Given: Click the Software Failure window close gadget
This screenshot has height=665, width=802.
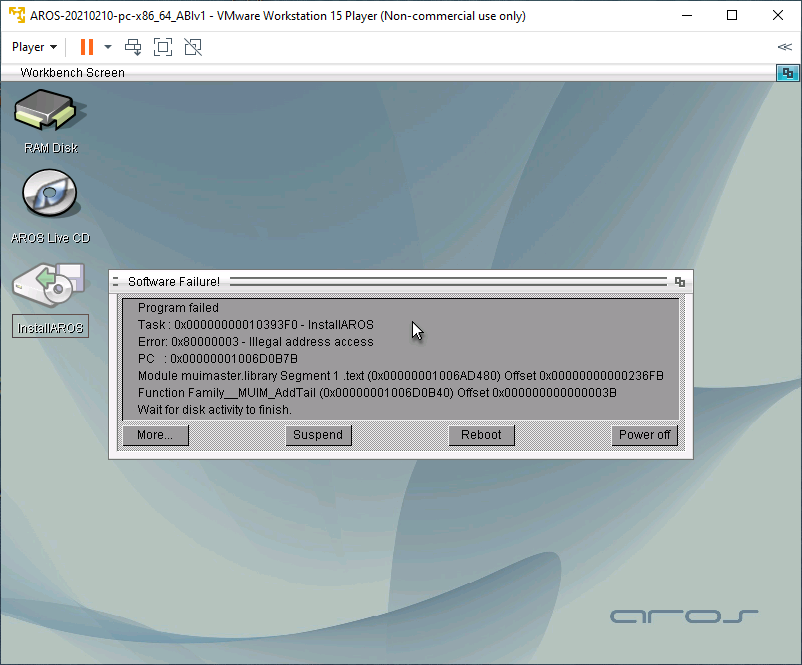Looking at the screenshot, I should [x=116, y=282].
